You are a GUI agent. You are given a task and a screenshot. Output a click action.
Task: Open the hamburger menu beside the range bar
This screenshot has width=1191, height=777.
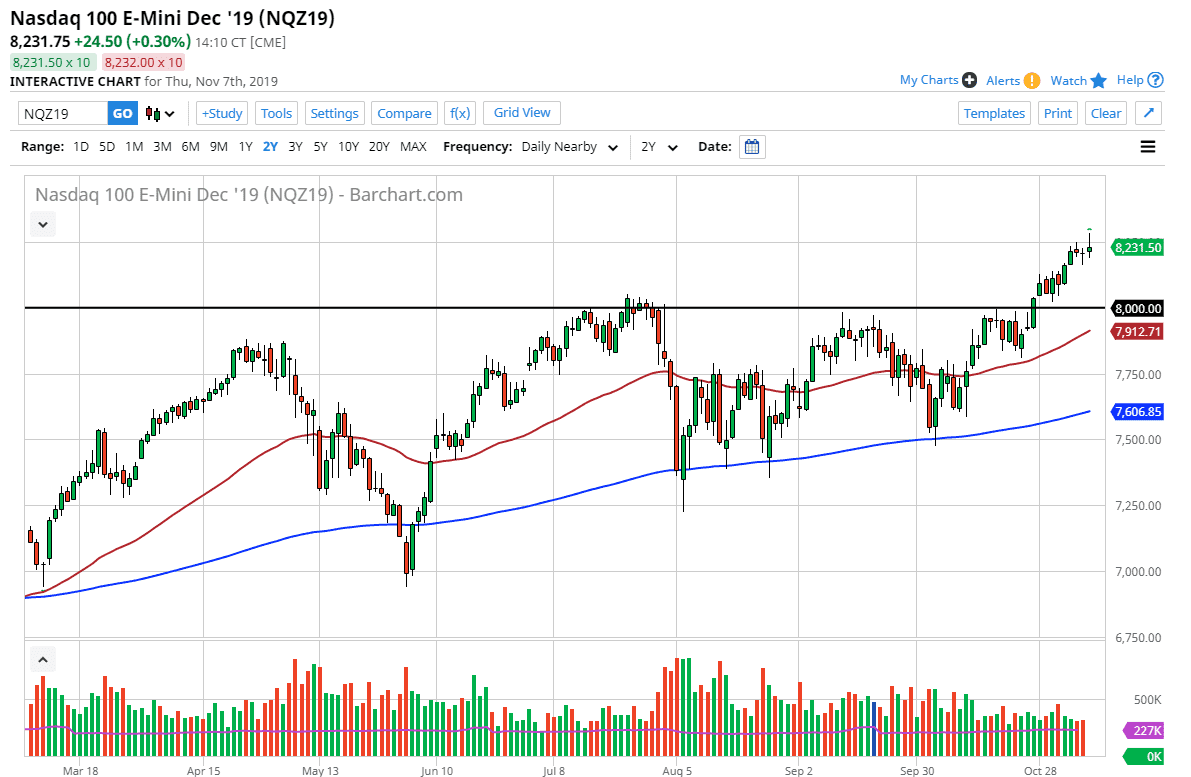click(1148, 146)
